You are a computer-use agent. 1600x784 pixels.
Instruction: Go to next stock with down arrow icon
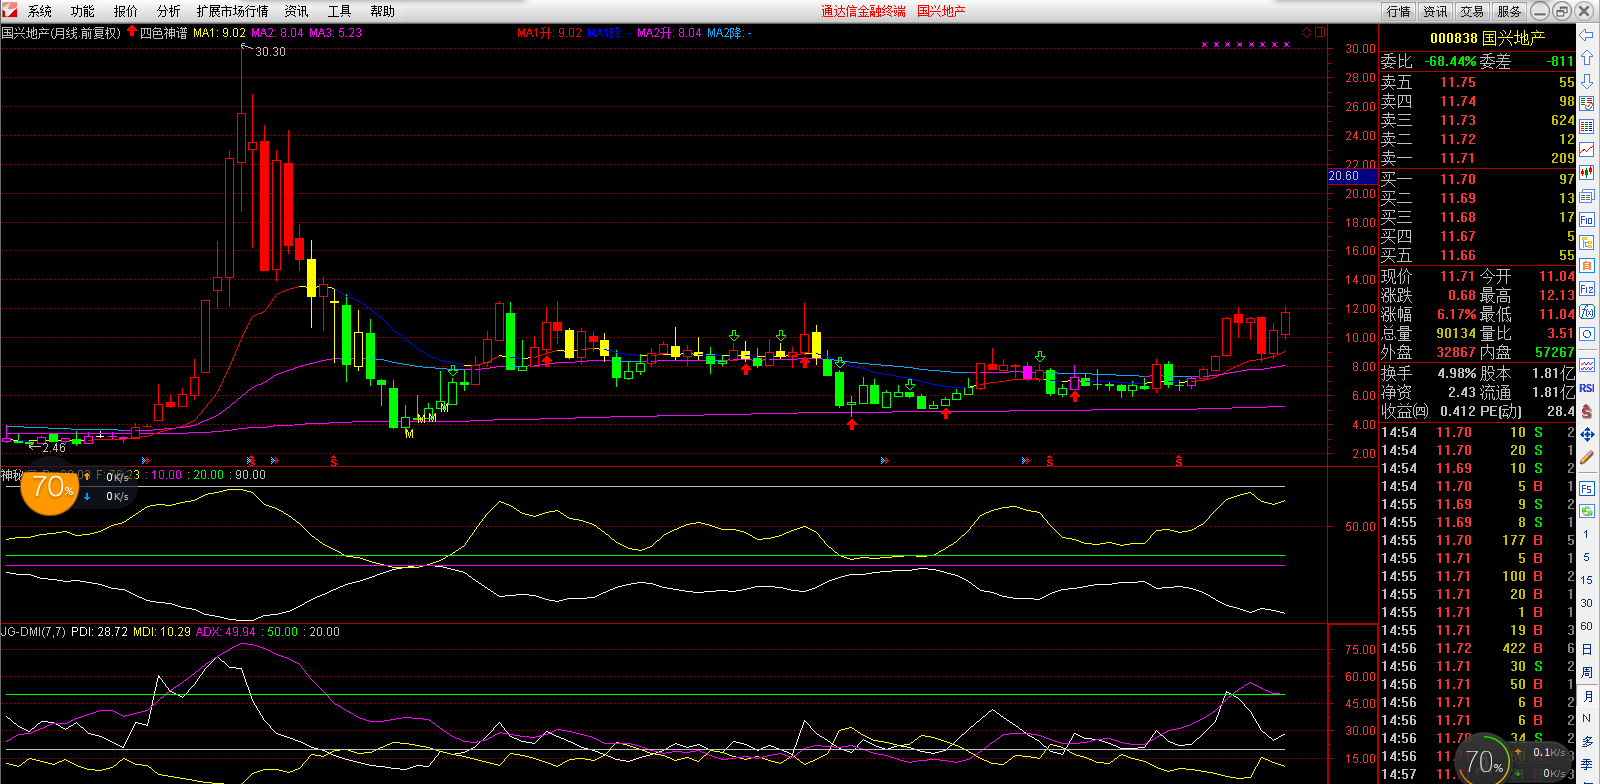tap(1587, 81)
